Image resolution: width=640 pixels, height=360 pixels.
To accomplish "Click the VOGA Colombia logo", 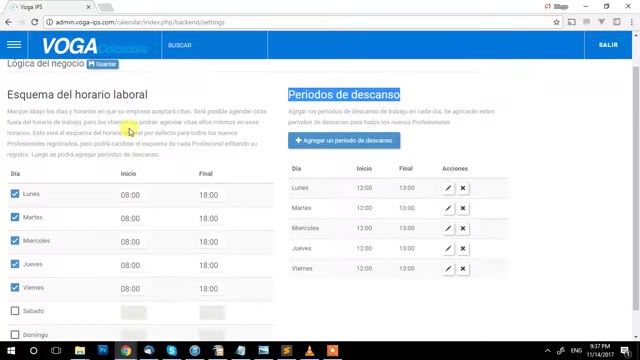I will click(x=94, y=46).
